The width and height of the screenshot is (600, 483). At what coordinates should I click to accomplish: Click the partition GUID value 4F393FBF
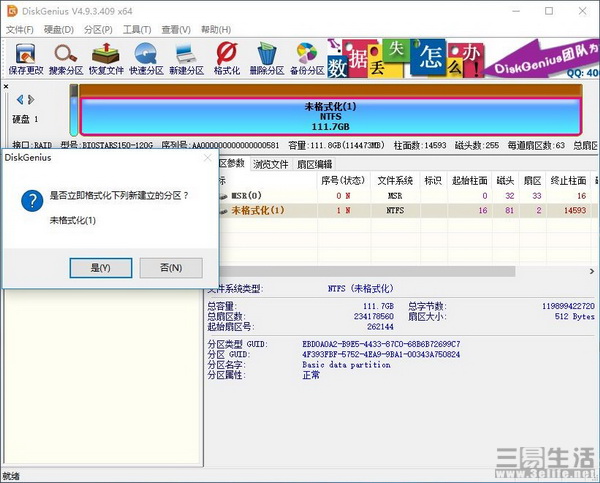pyautogui.click(x=381, y=354)
